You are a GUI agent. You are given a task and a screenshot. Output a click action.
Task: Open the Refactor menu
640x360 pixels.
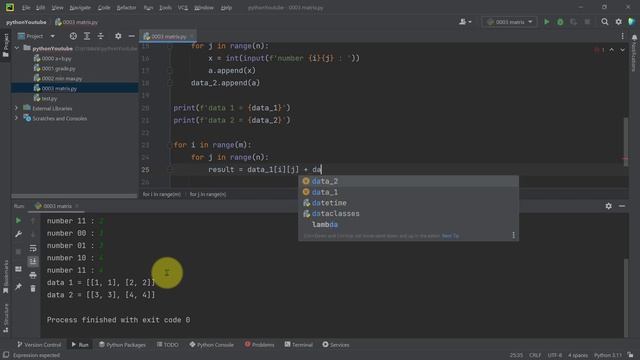127,7
